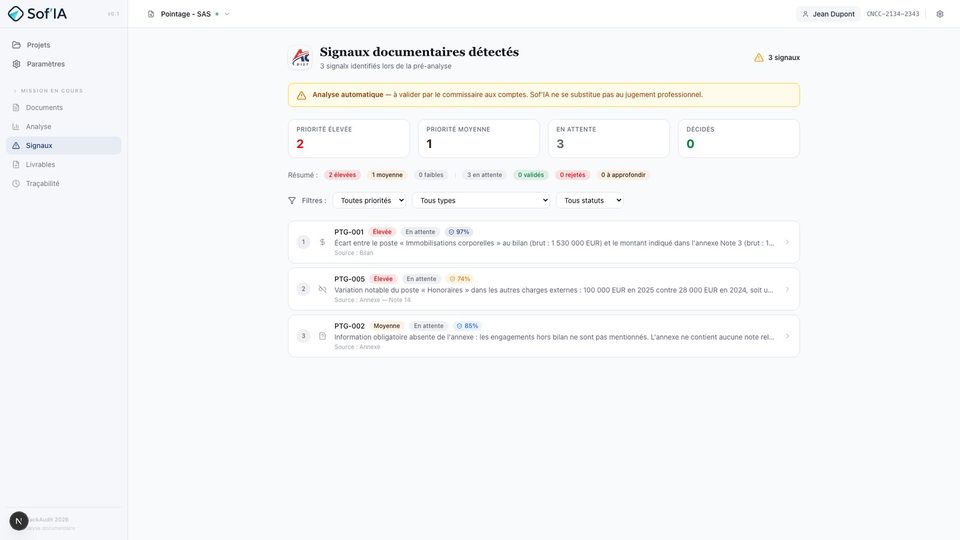Click the gear icon beside Paramètres

pyautogui.click(x=17, y=64)
